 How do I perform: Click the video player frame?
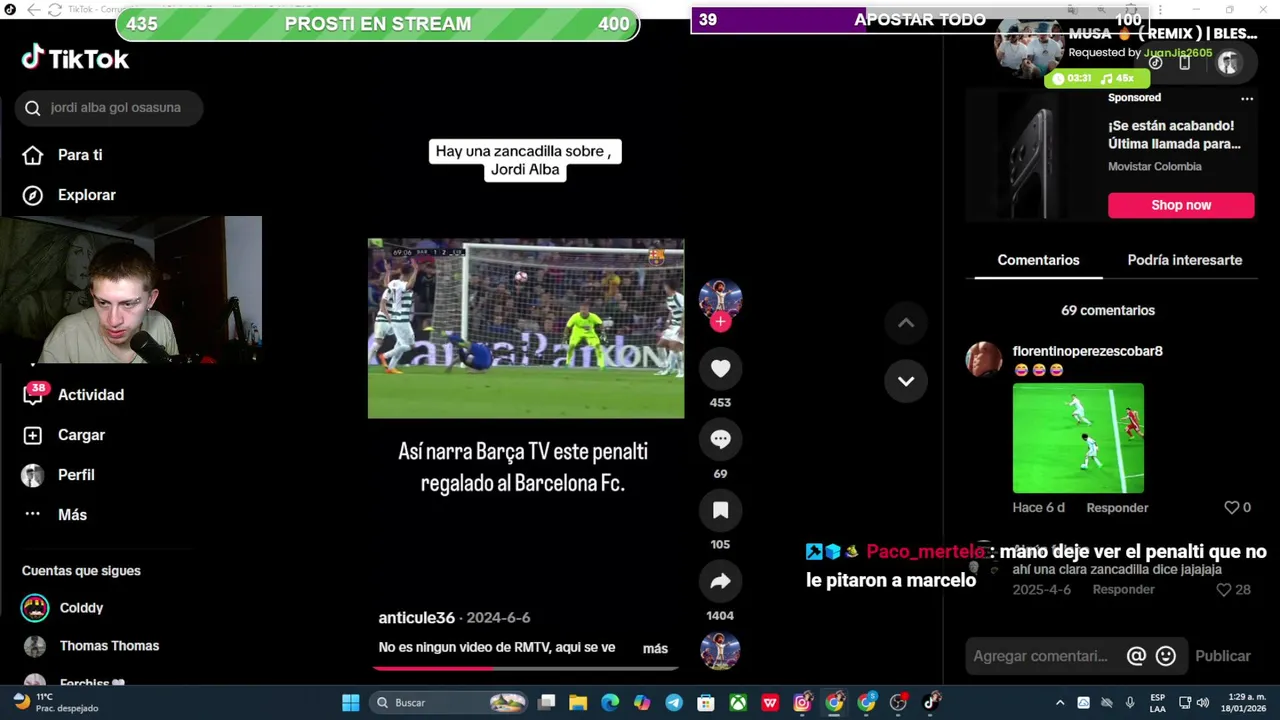click(x=526, y=328)
